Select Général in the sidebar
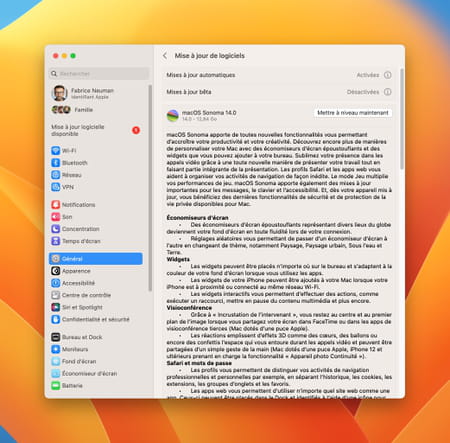This screenshot has width=450, height=443. pyautogui.click(x=96, y=259)
